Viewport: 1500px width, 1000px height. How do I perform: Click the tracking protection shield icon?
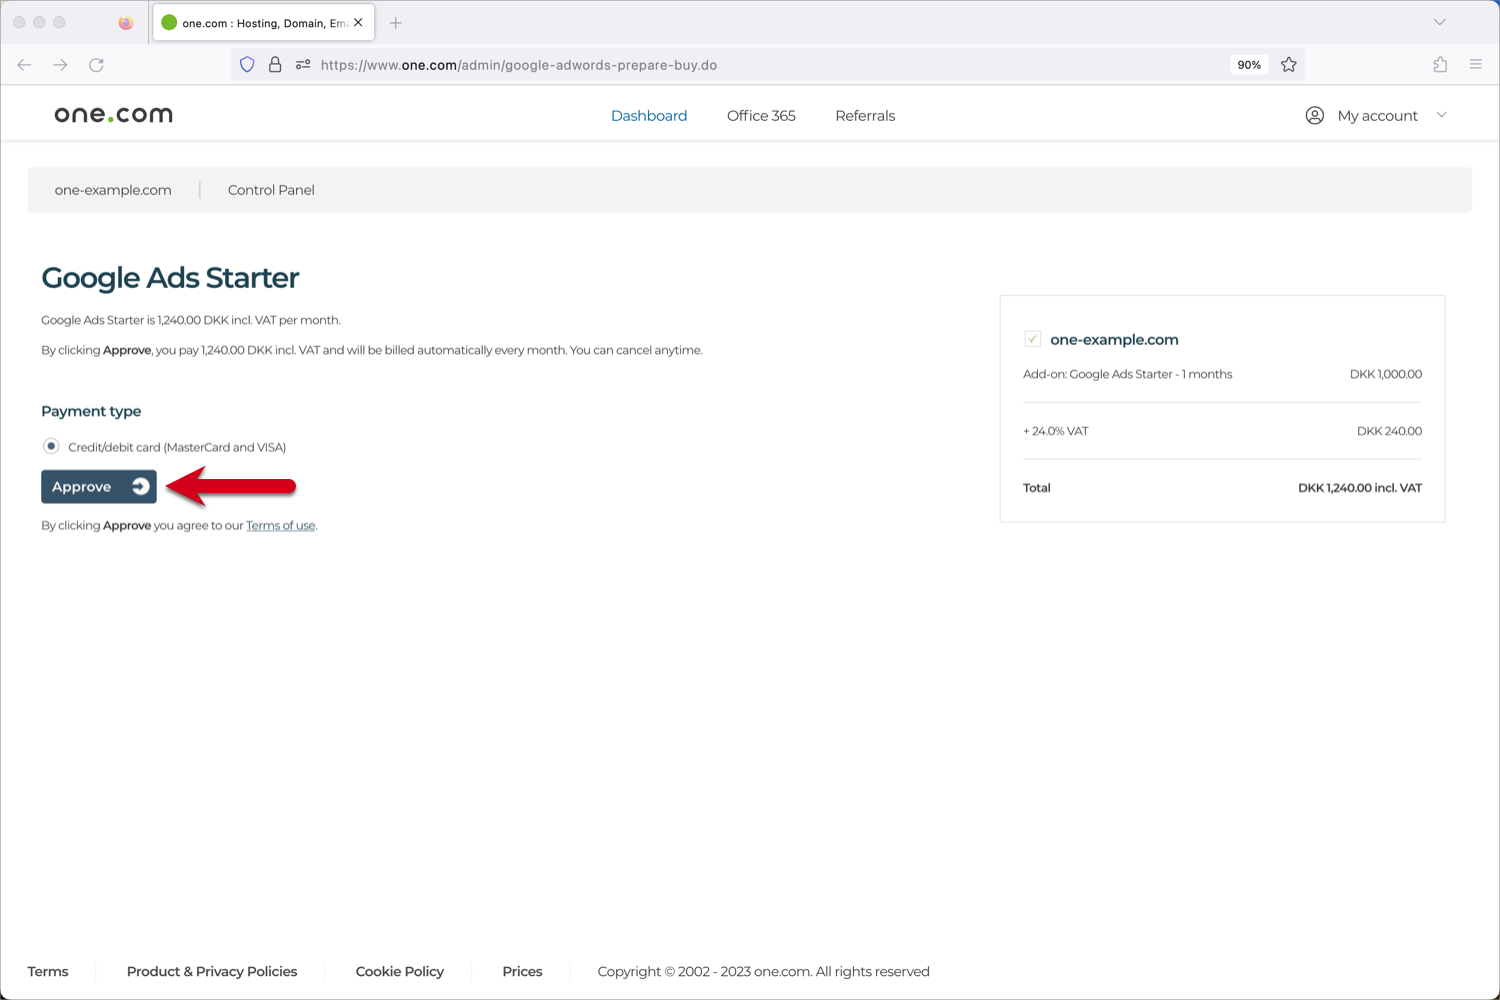247,64
